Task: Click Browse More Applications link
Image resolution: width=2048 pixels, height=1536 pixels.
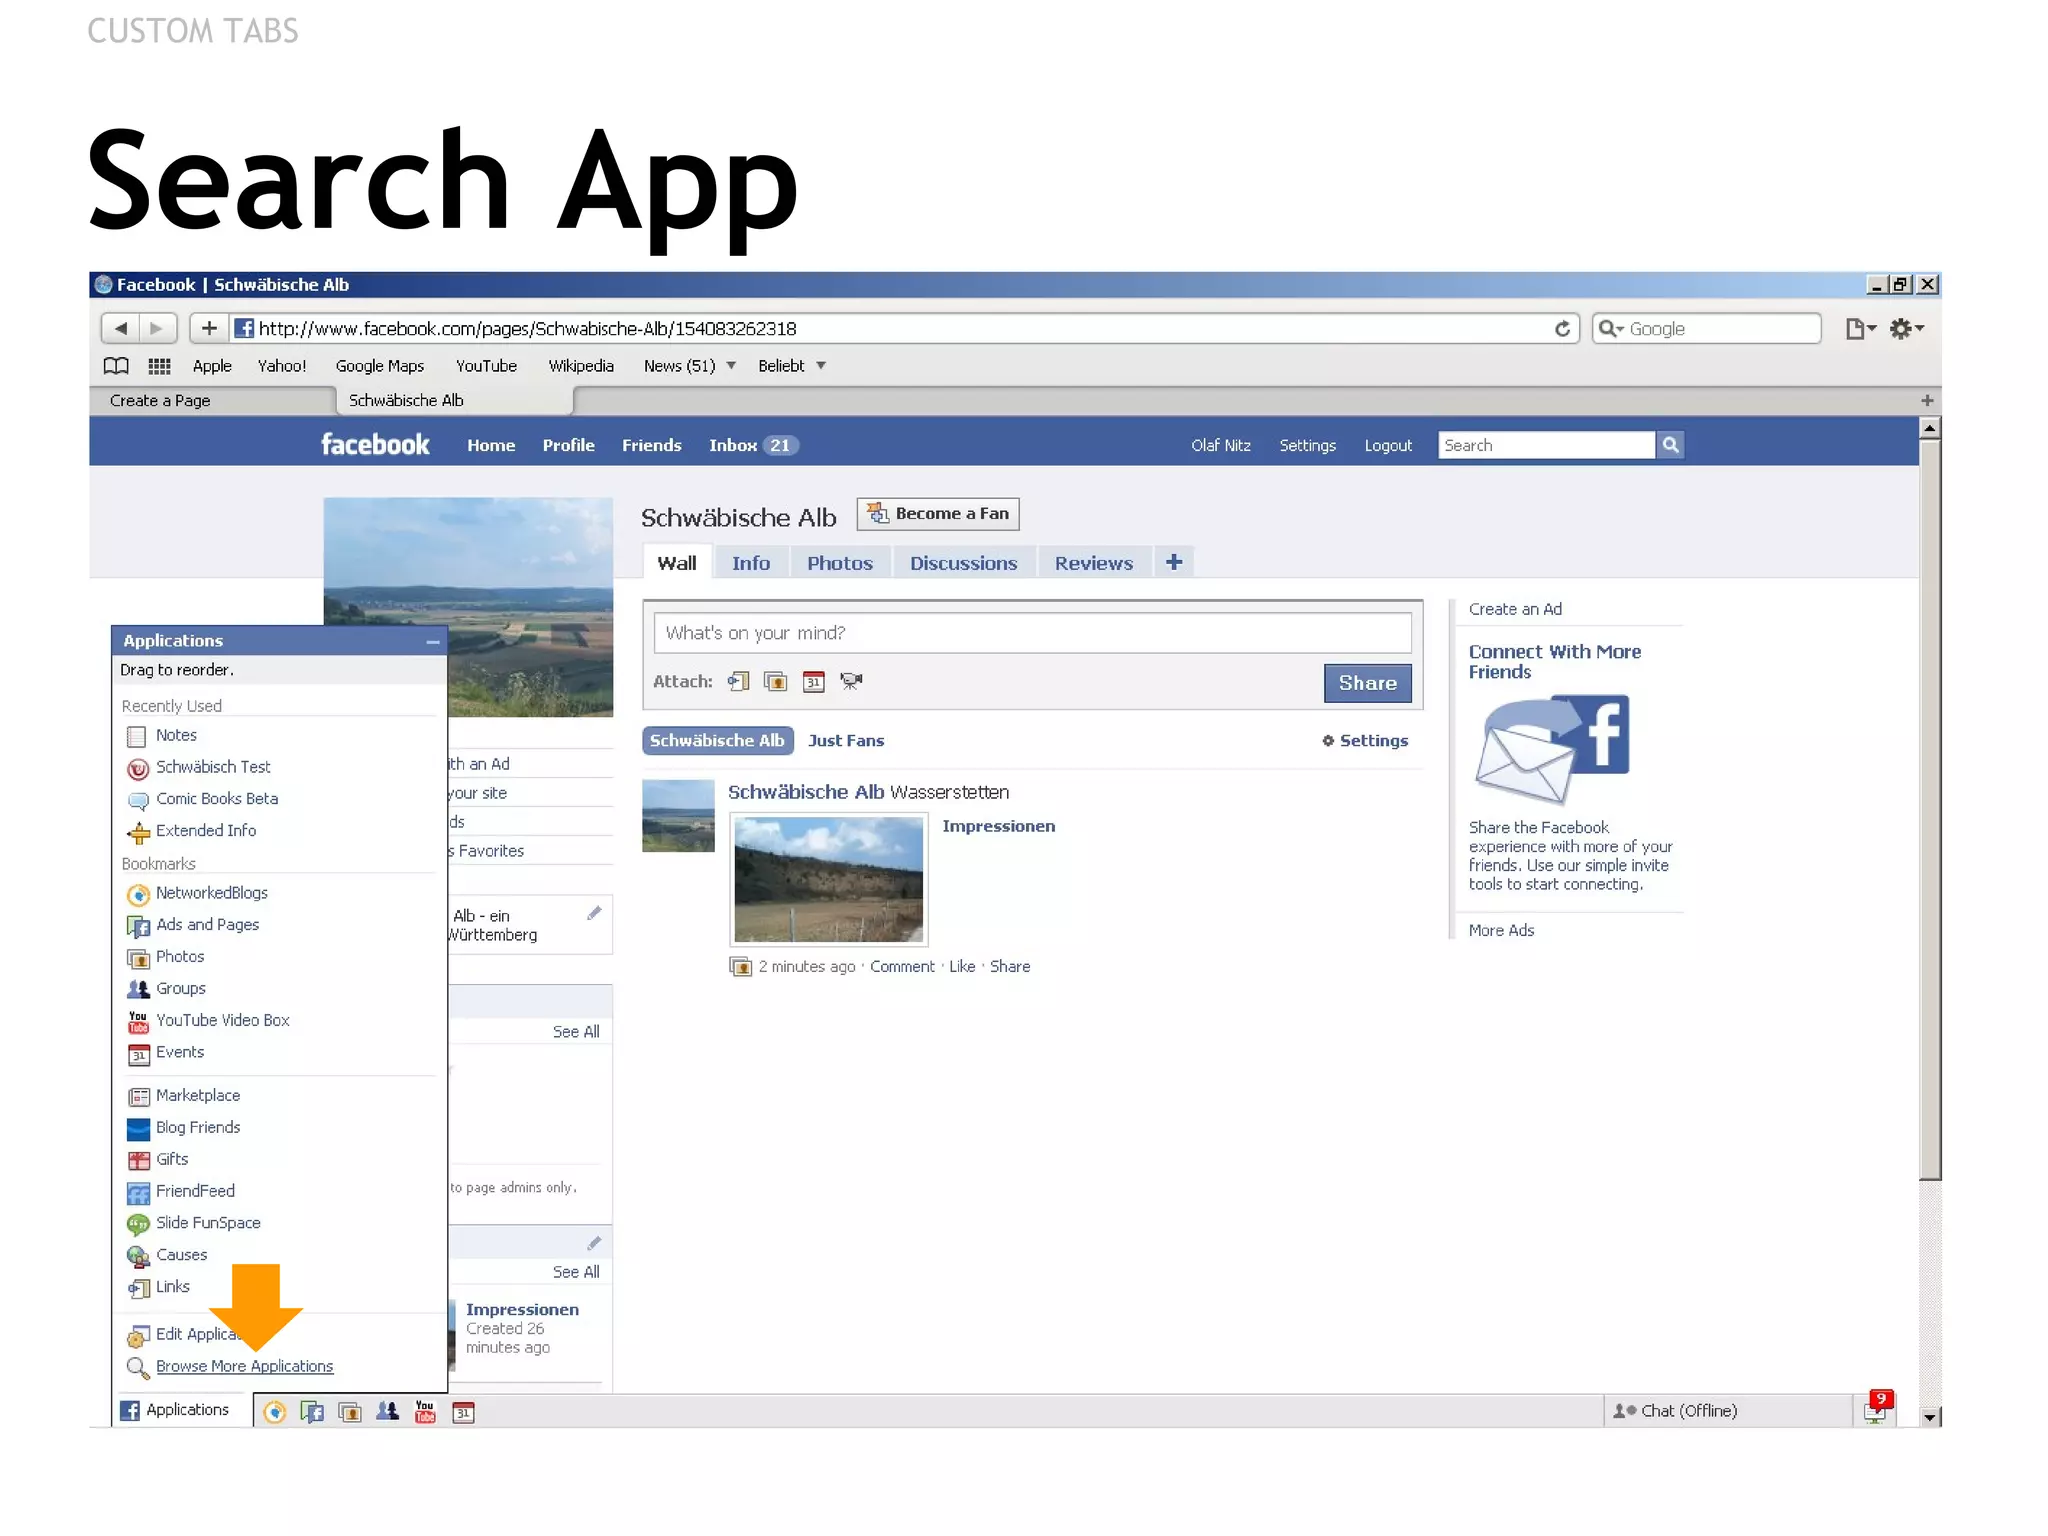Action: point(244,1368)
